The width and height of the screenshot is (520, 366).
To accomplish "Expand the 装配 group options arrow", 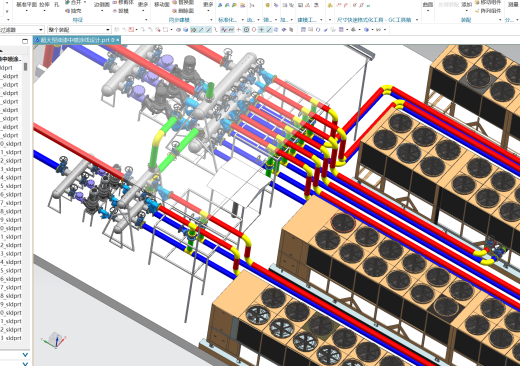I will click(500, 20).
